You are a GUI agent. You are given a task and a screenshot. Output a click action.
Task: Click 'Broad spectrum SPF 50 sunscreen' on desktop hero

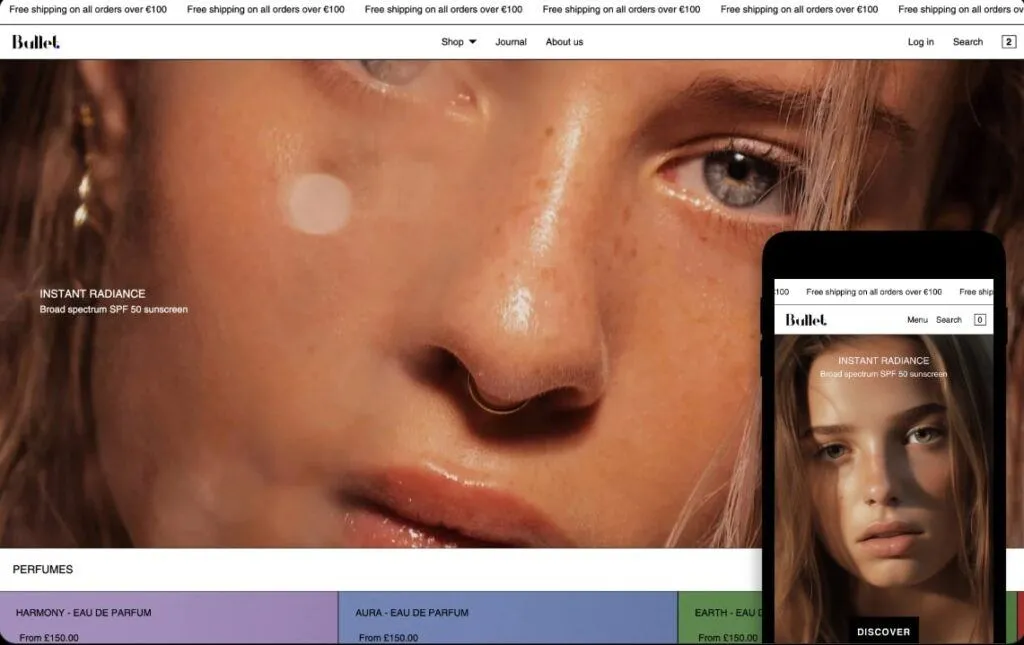114,309
